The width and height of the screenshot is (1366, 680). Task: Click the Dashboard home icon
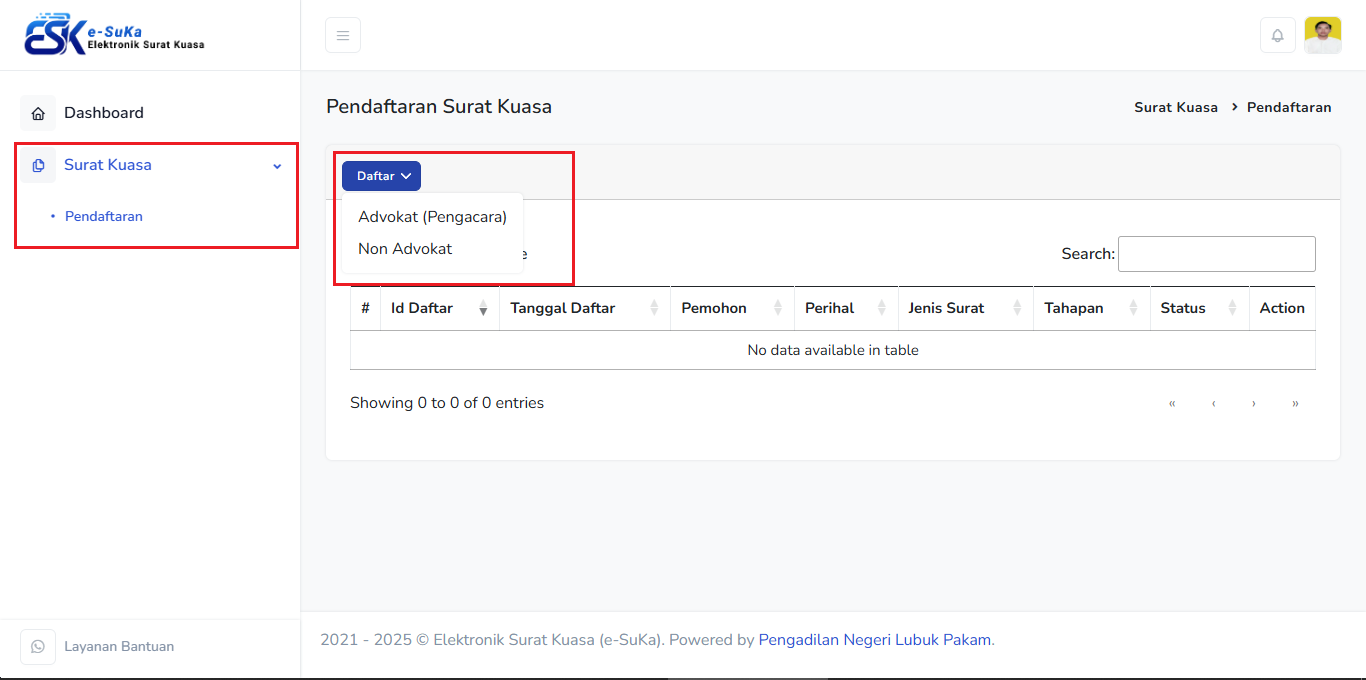coord(38,113)
